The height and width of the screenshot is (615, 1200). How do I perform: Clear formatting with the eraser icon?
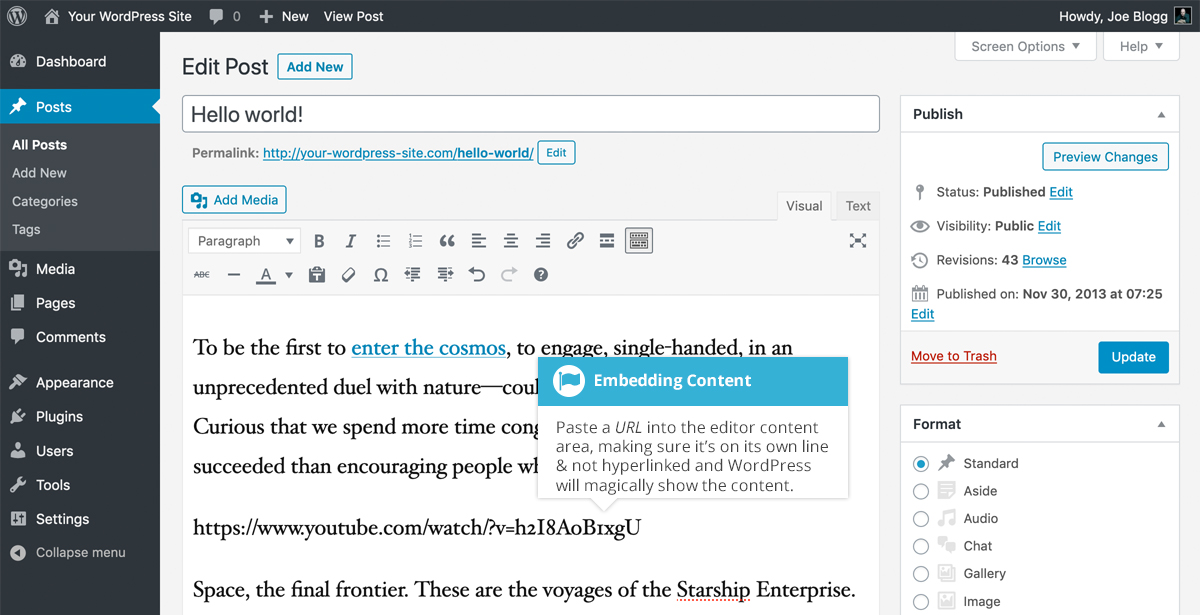[349, 275]
